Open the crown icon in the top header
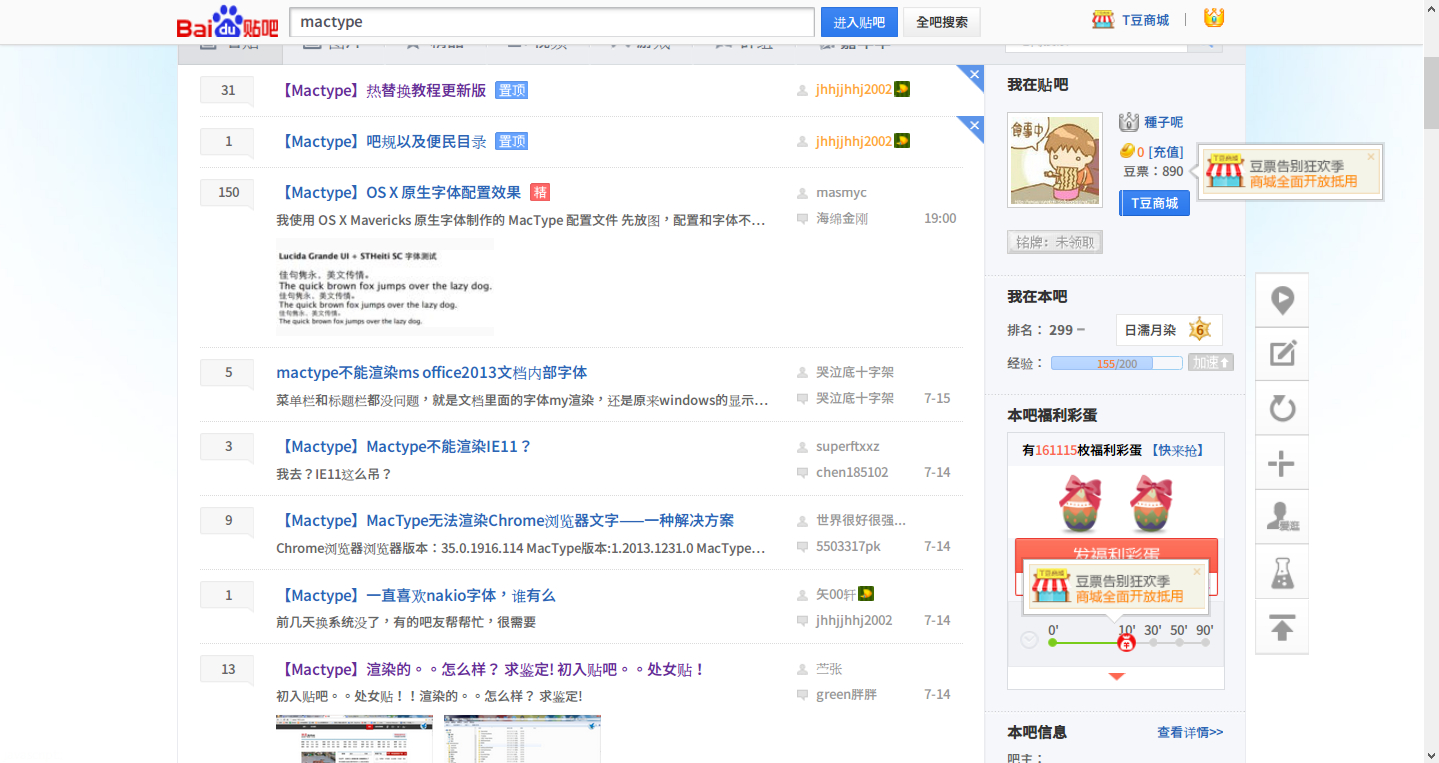Screen dimensions: 1439x763 point(1214,18)
